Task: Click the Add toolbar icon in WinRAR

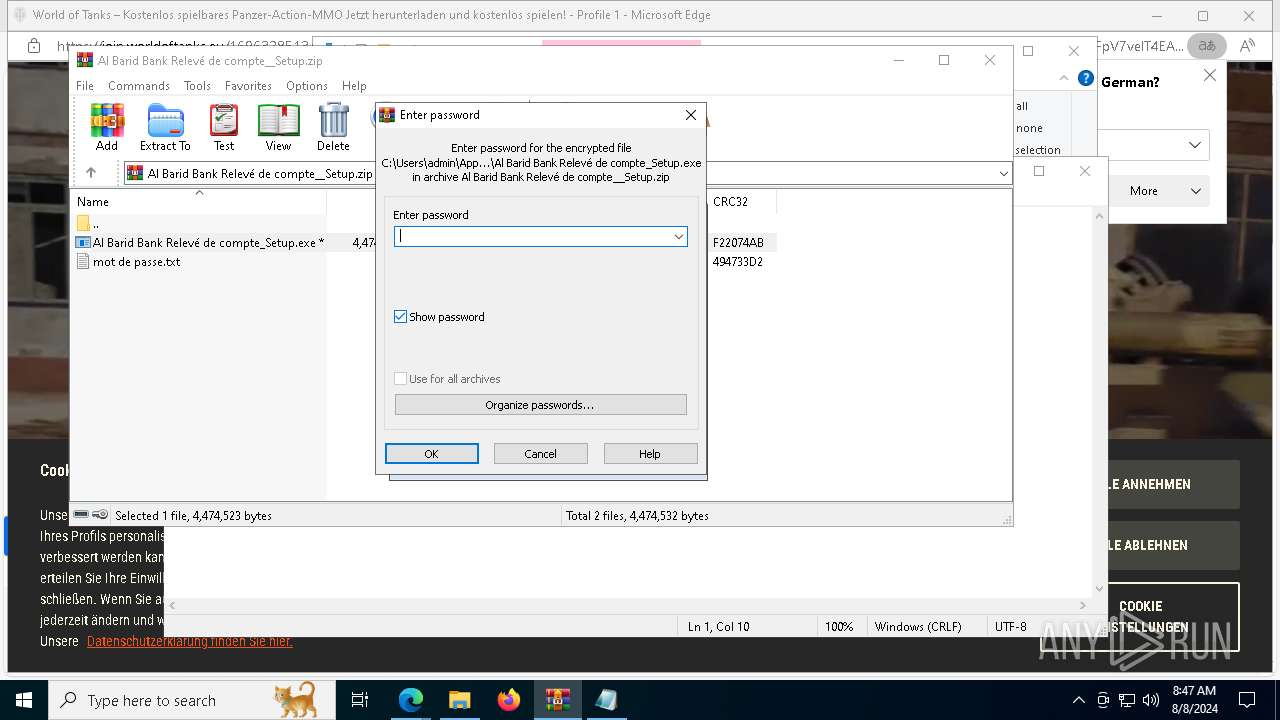Action: click(107, 128)
